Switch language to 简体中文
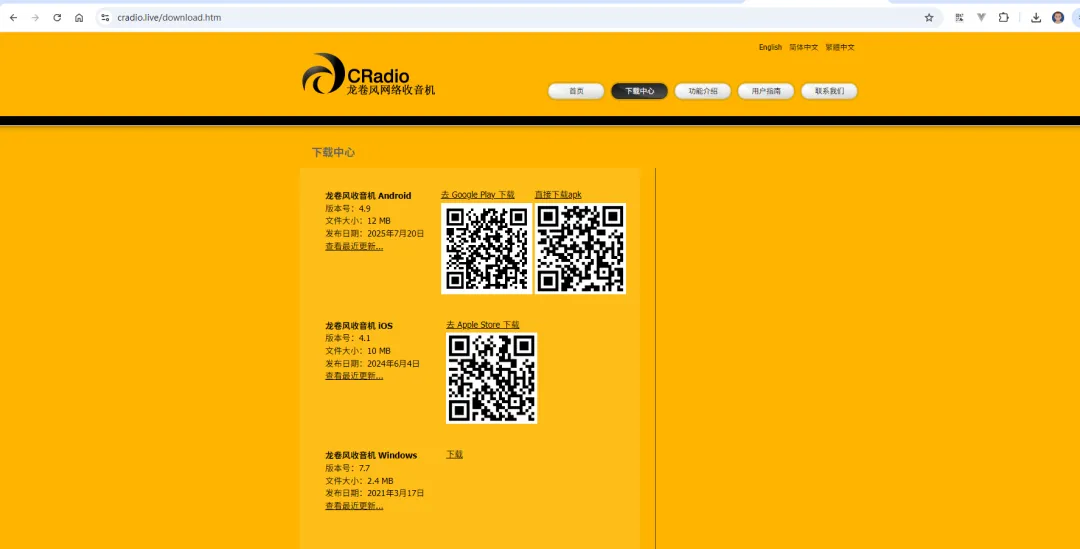 (803, 48)
